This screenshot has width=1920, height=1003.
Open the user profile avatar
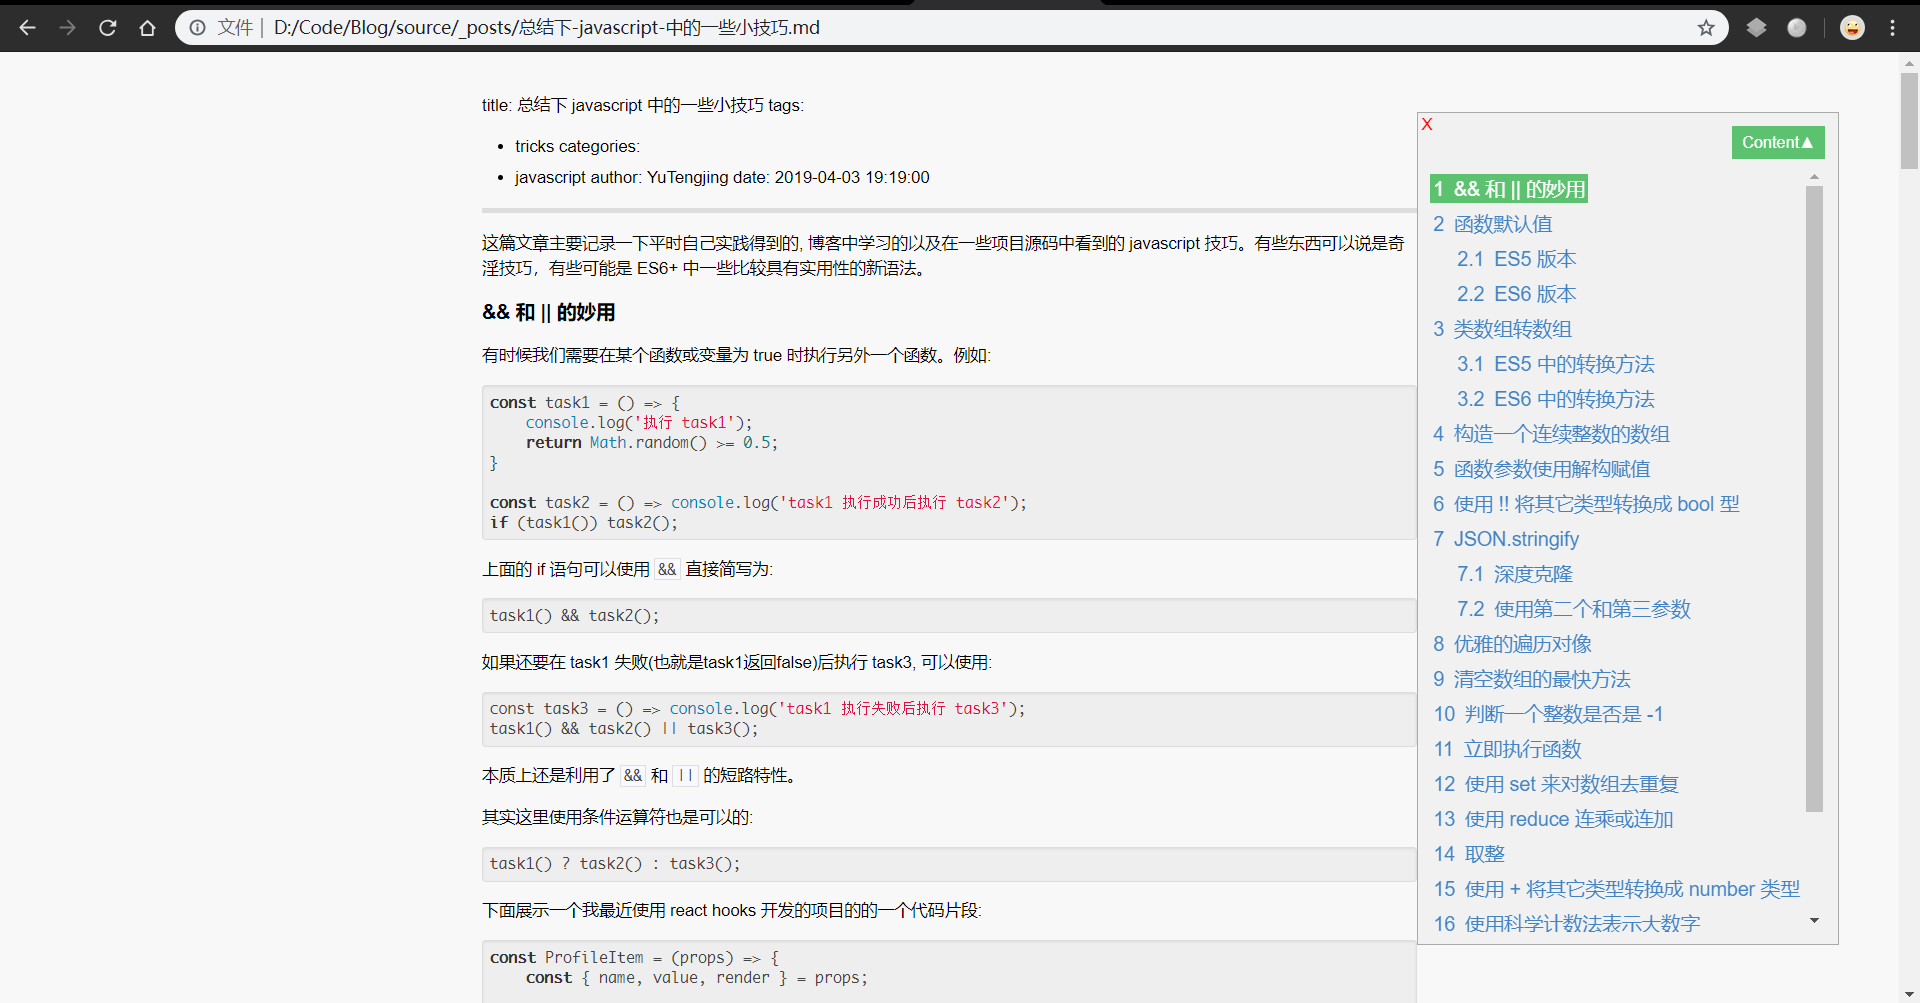click(x=1852, y=28)
